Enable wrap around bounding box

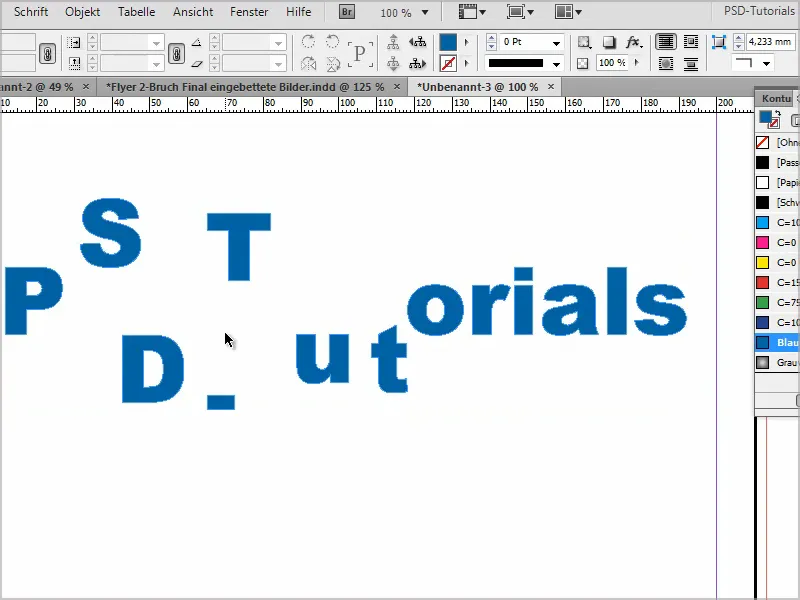click(x=691, y=42)
